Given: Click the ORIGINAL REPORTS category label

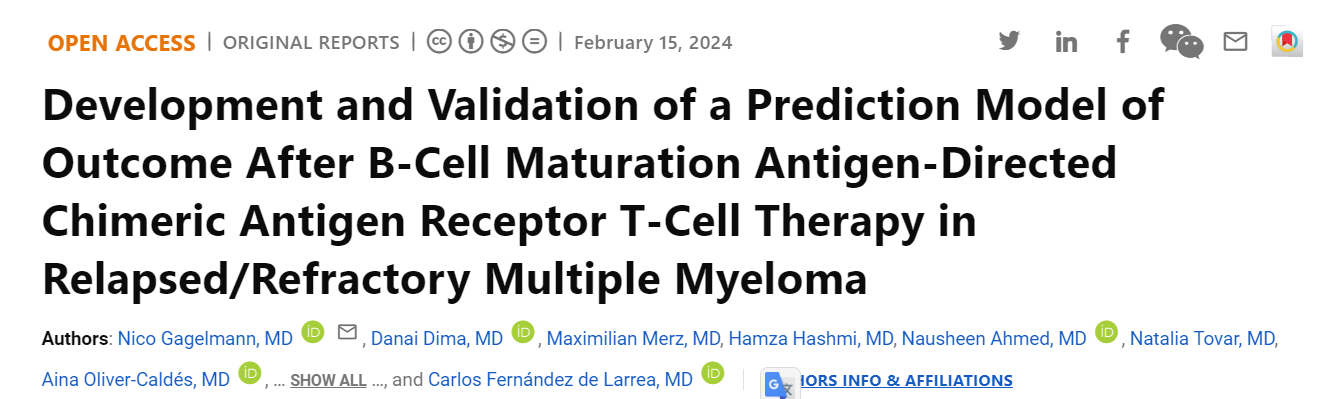Looking at the screenshot, I should click(311, 43).
